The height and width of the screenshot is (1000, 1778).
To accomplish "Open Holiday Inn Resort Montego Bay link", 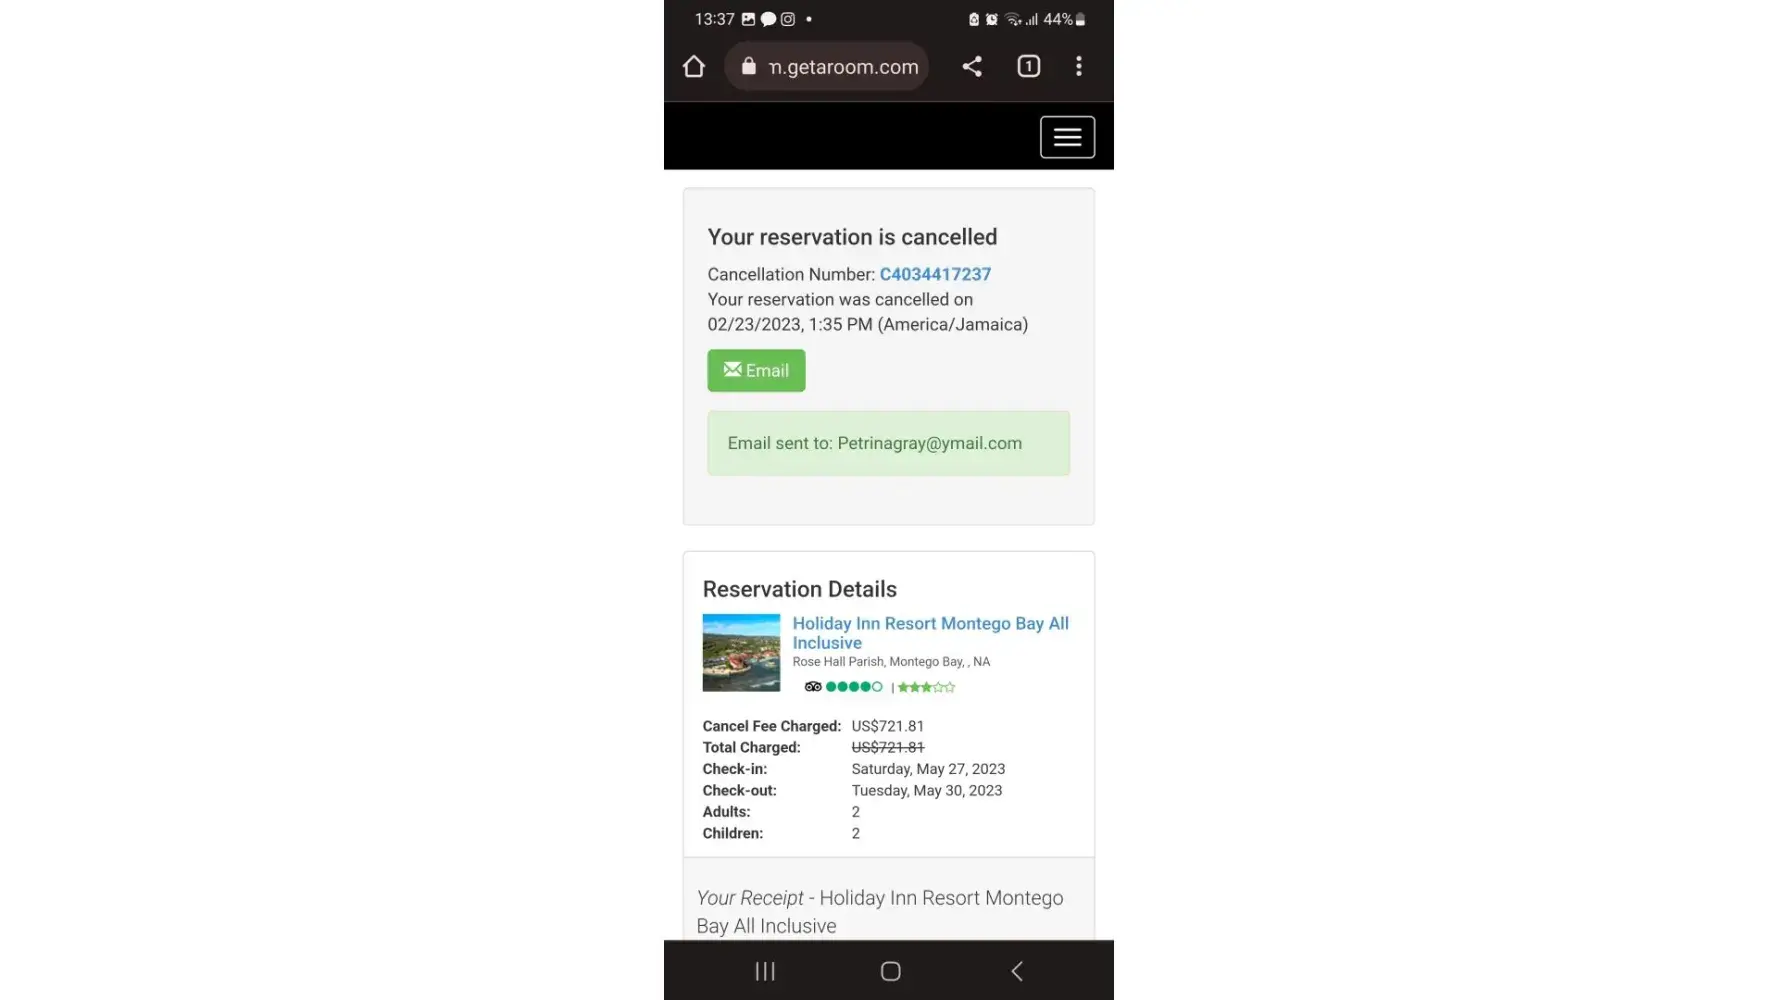I will tap(931, 633).
